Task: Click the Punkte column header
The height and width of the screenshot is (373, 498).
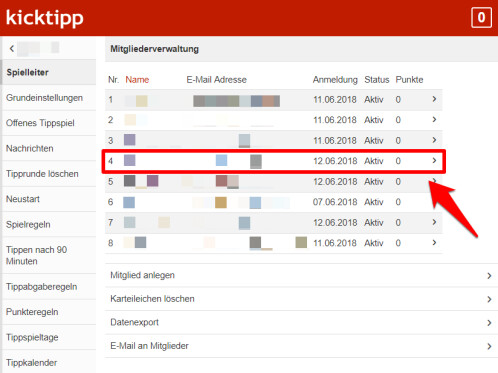Action: tap(409, 80)
